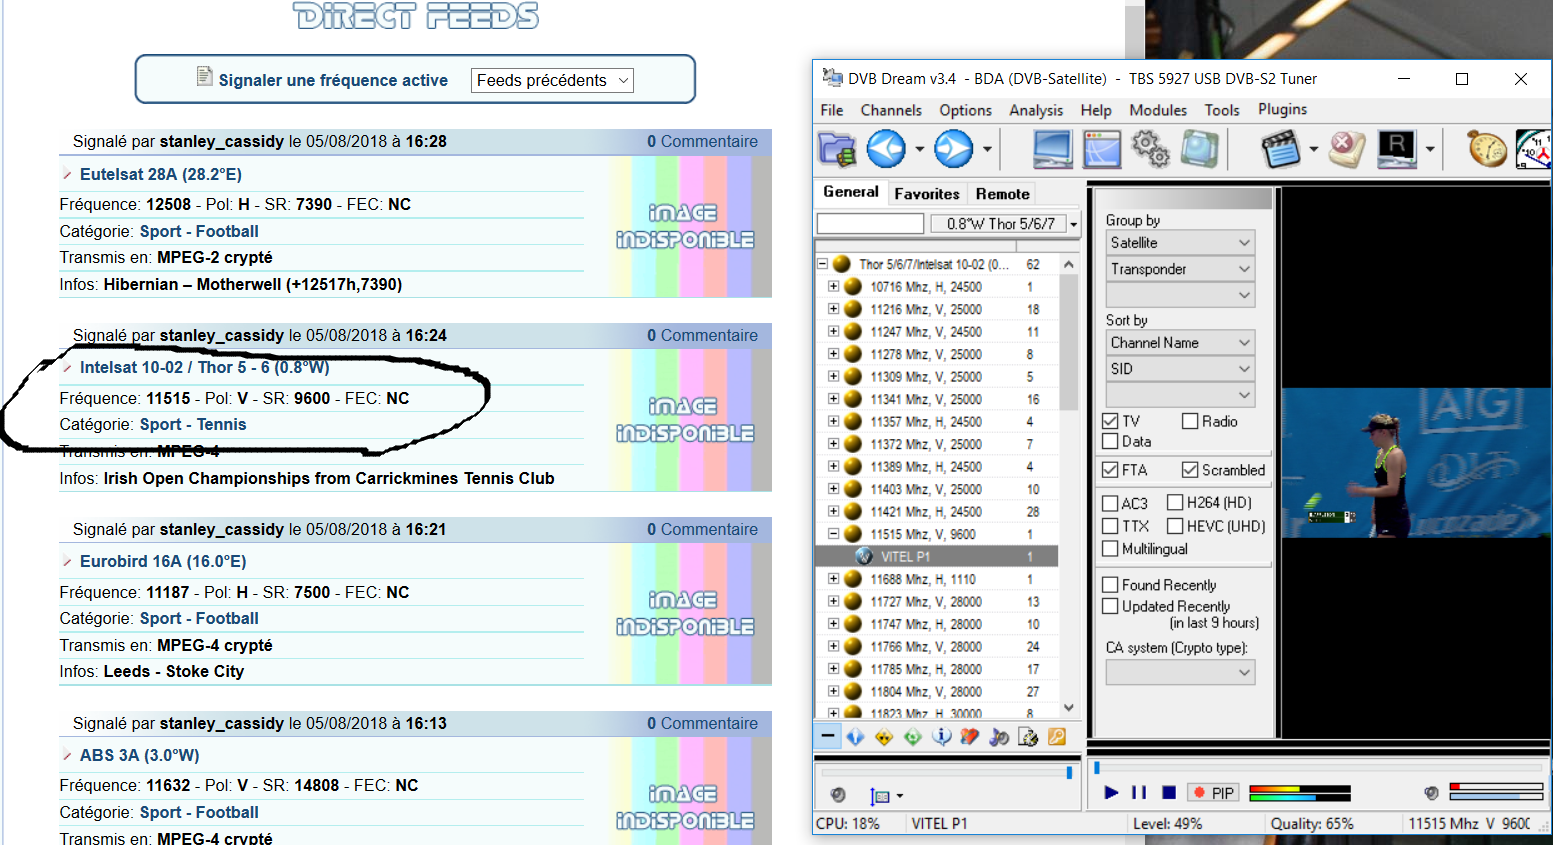The image size is (1553, 845).
Task: Click the channel search input field
Action: tap(870, 224)
